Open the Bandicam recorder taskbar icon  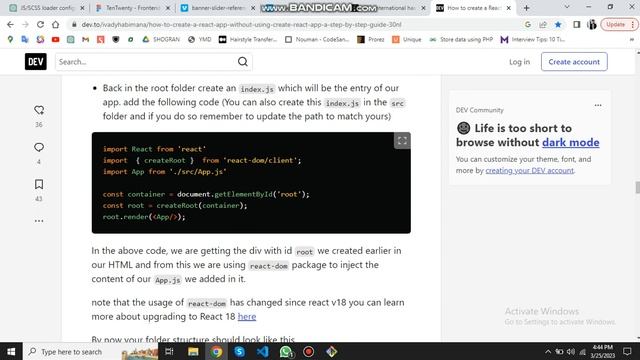pos(309,351)
